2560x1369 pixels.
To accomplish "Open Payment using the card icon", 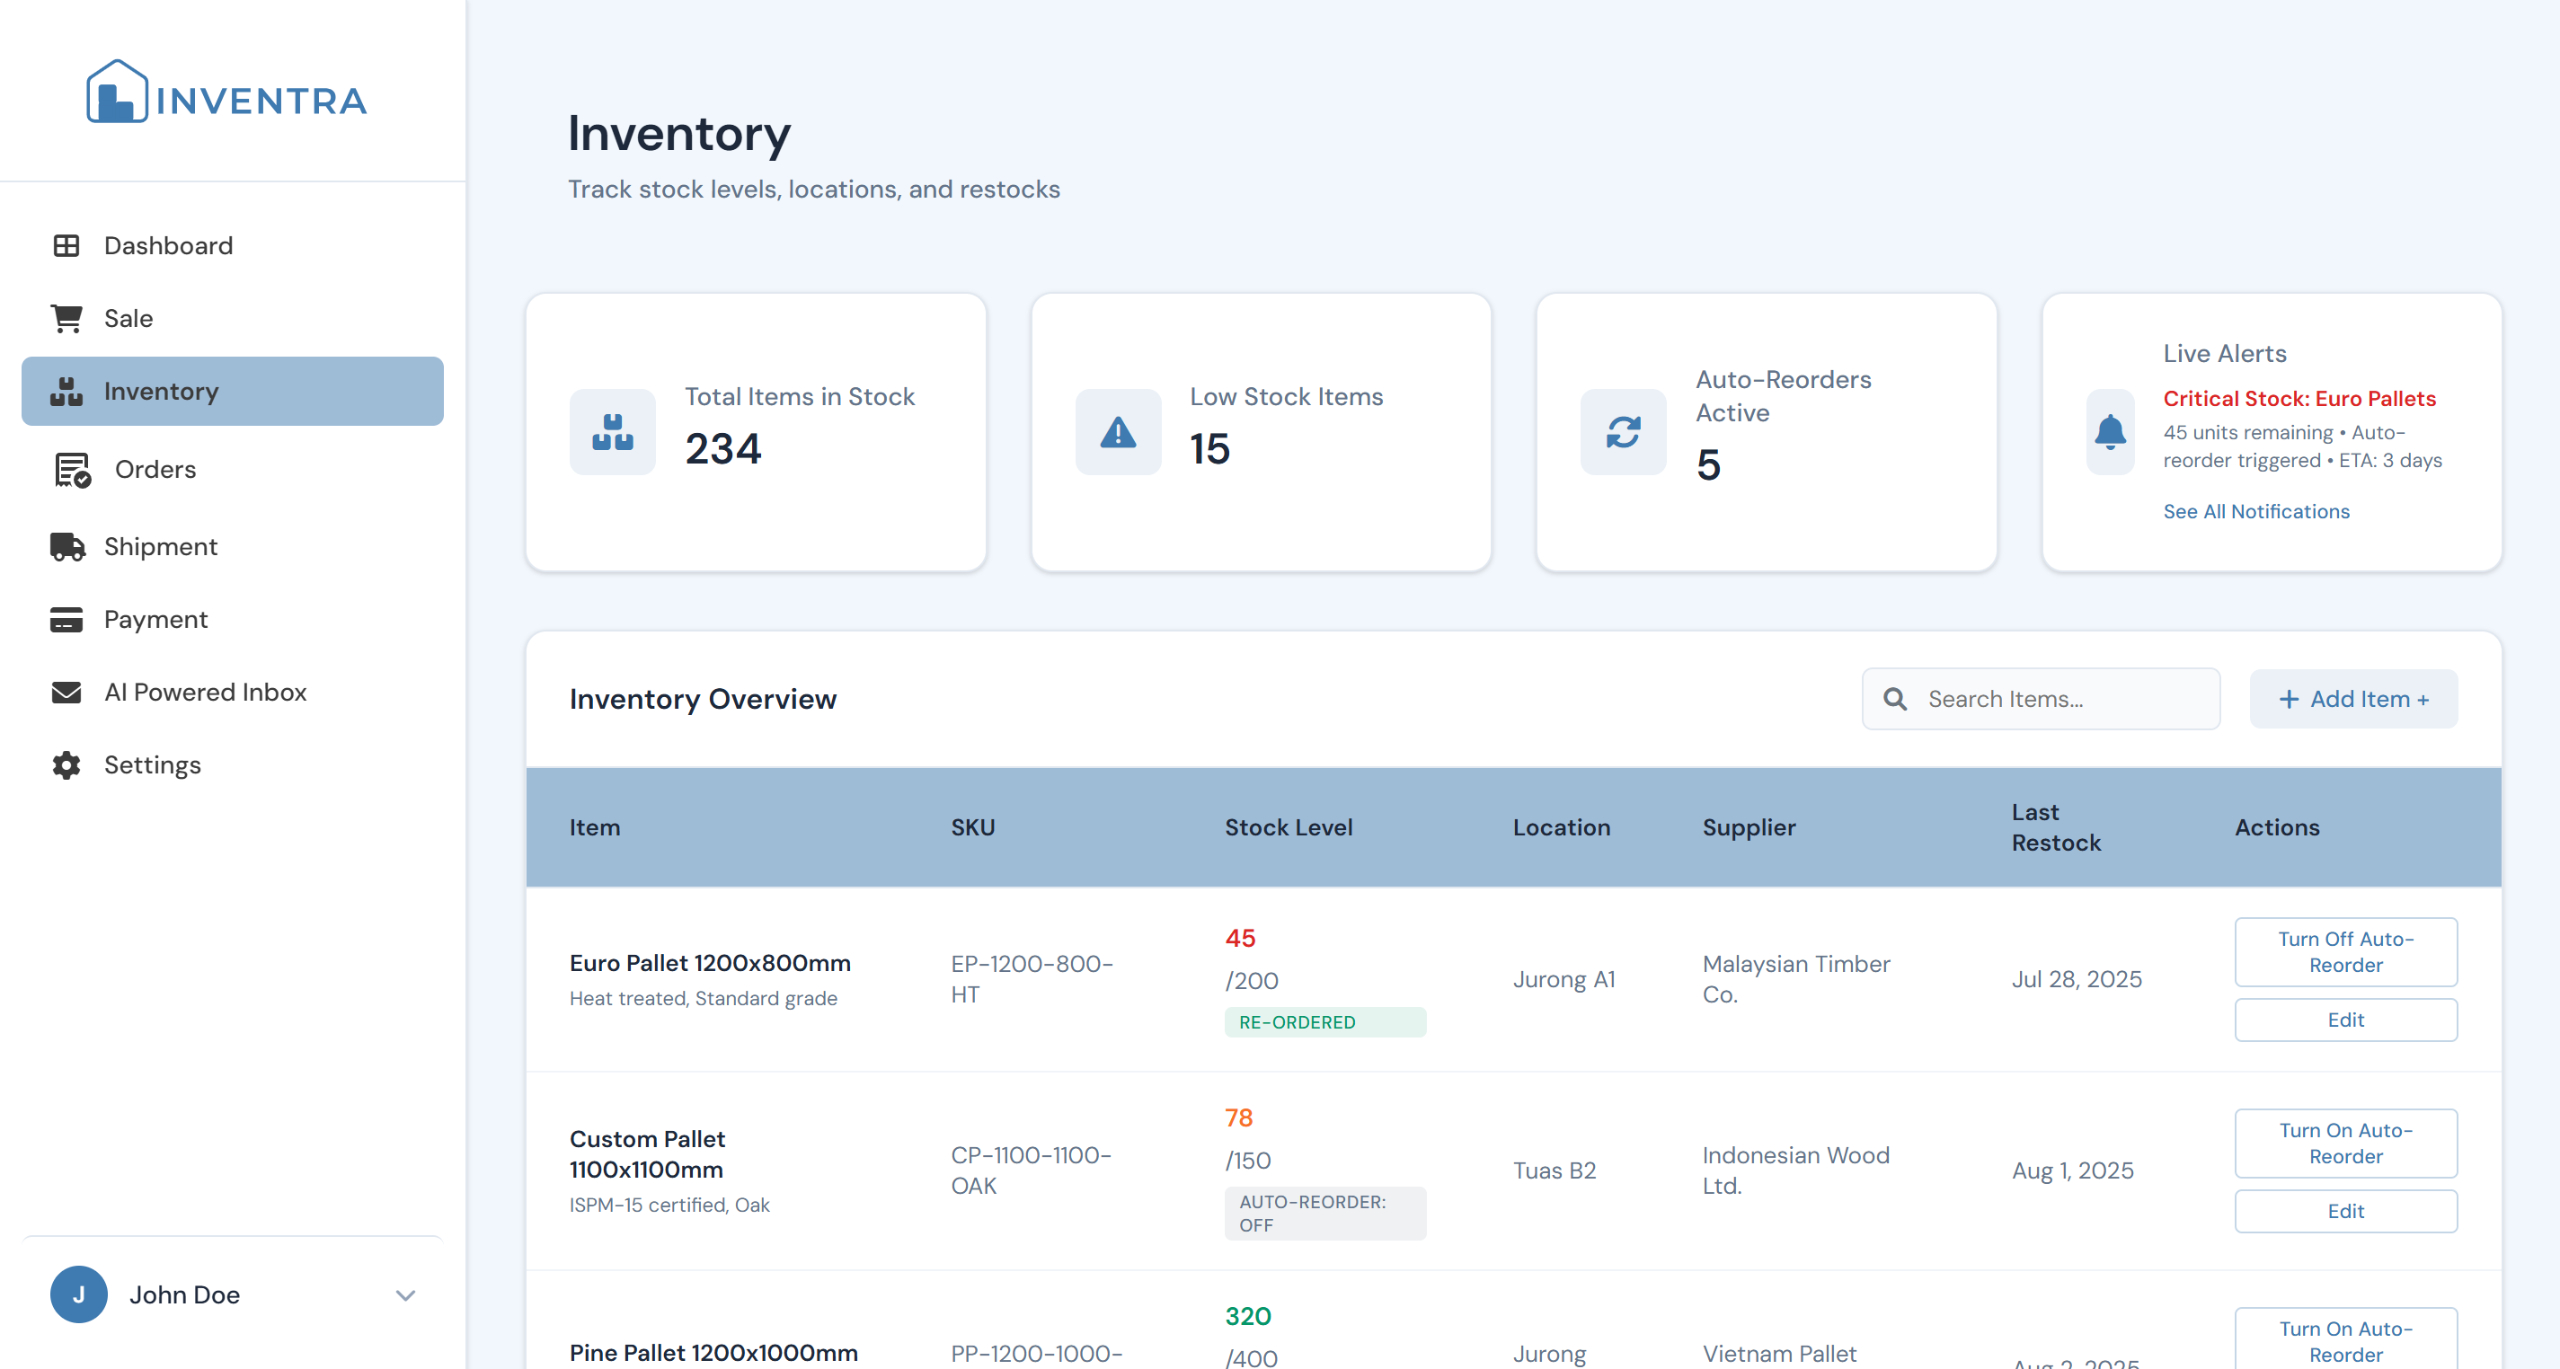I will click(x=66, y=619).
